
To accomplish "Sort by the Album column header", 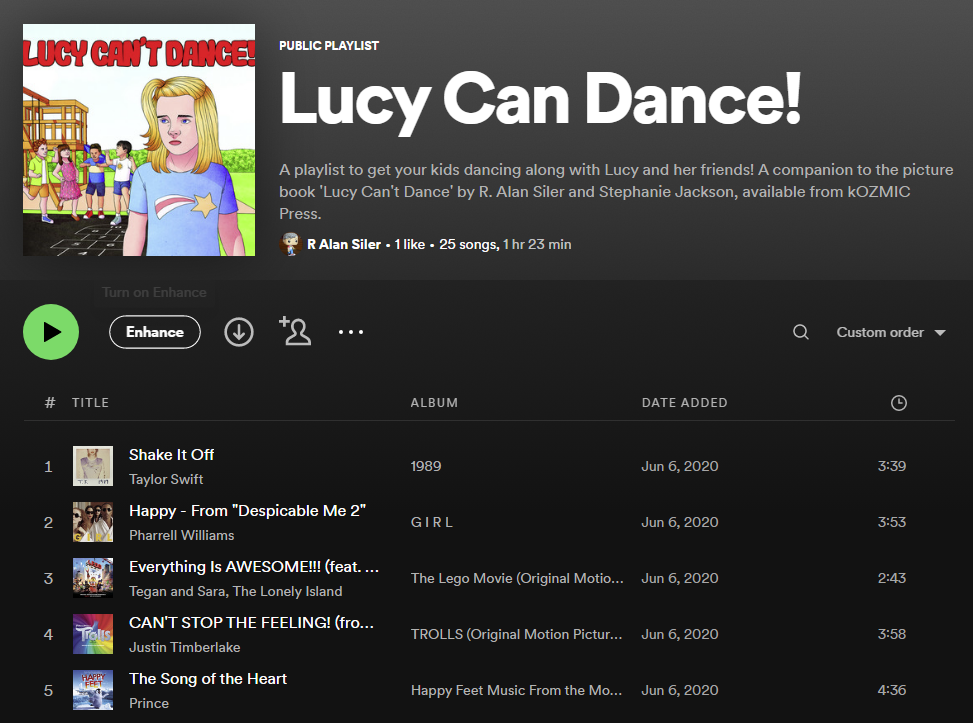I will pyautogui.click(x=434, y=403).
